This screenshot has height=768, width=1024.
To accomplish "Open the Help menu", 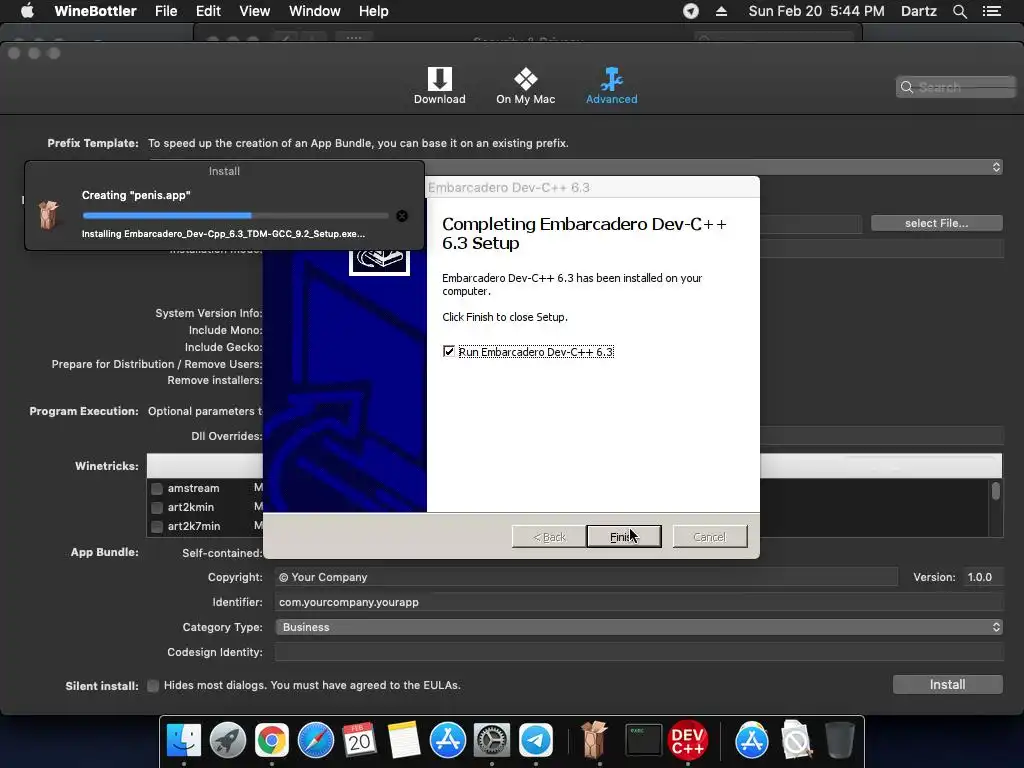I will 374,11.
